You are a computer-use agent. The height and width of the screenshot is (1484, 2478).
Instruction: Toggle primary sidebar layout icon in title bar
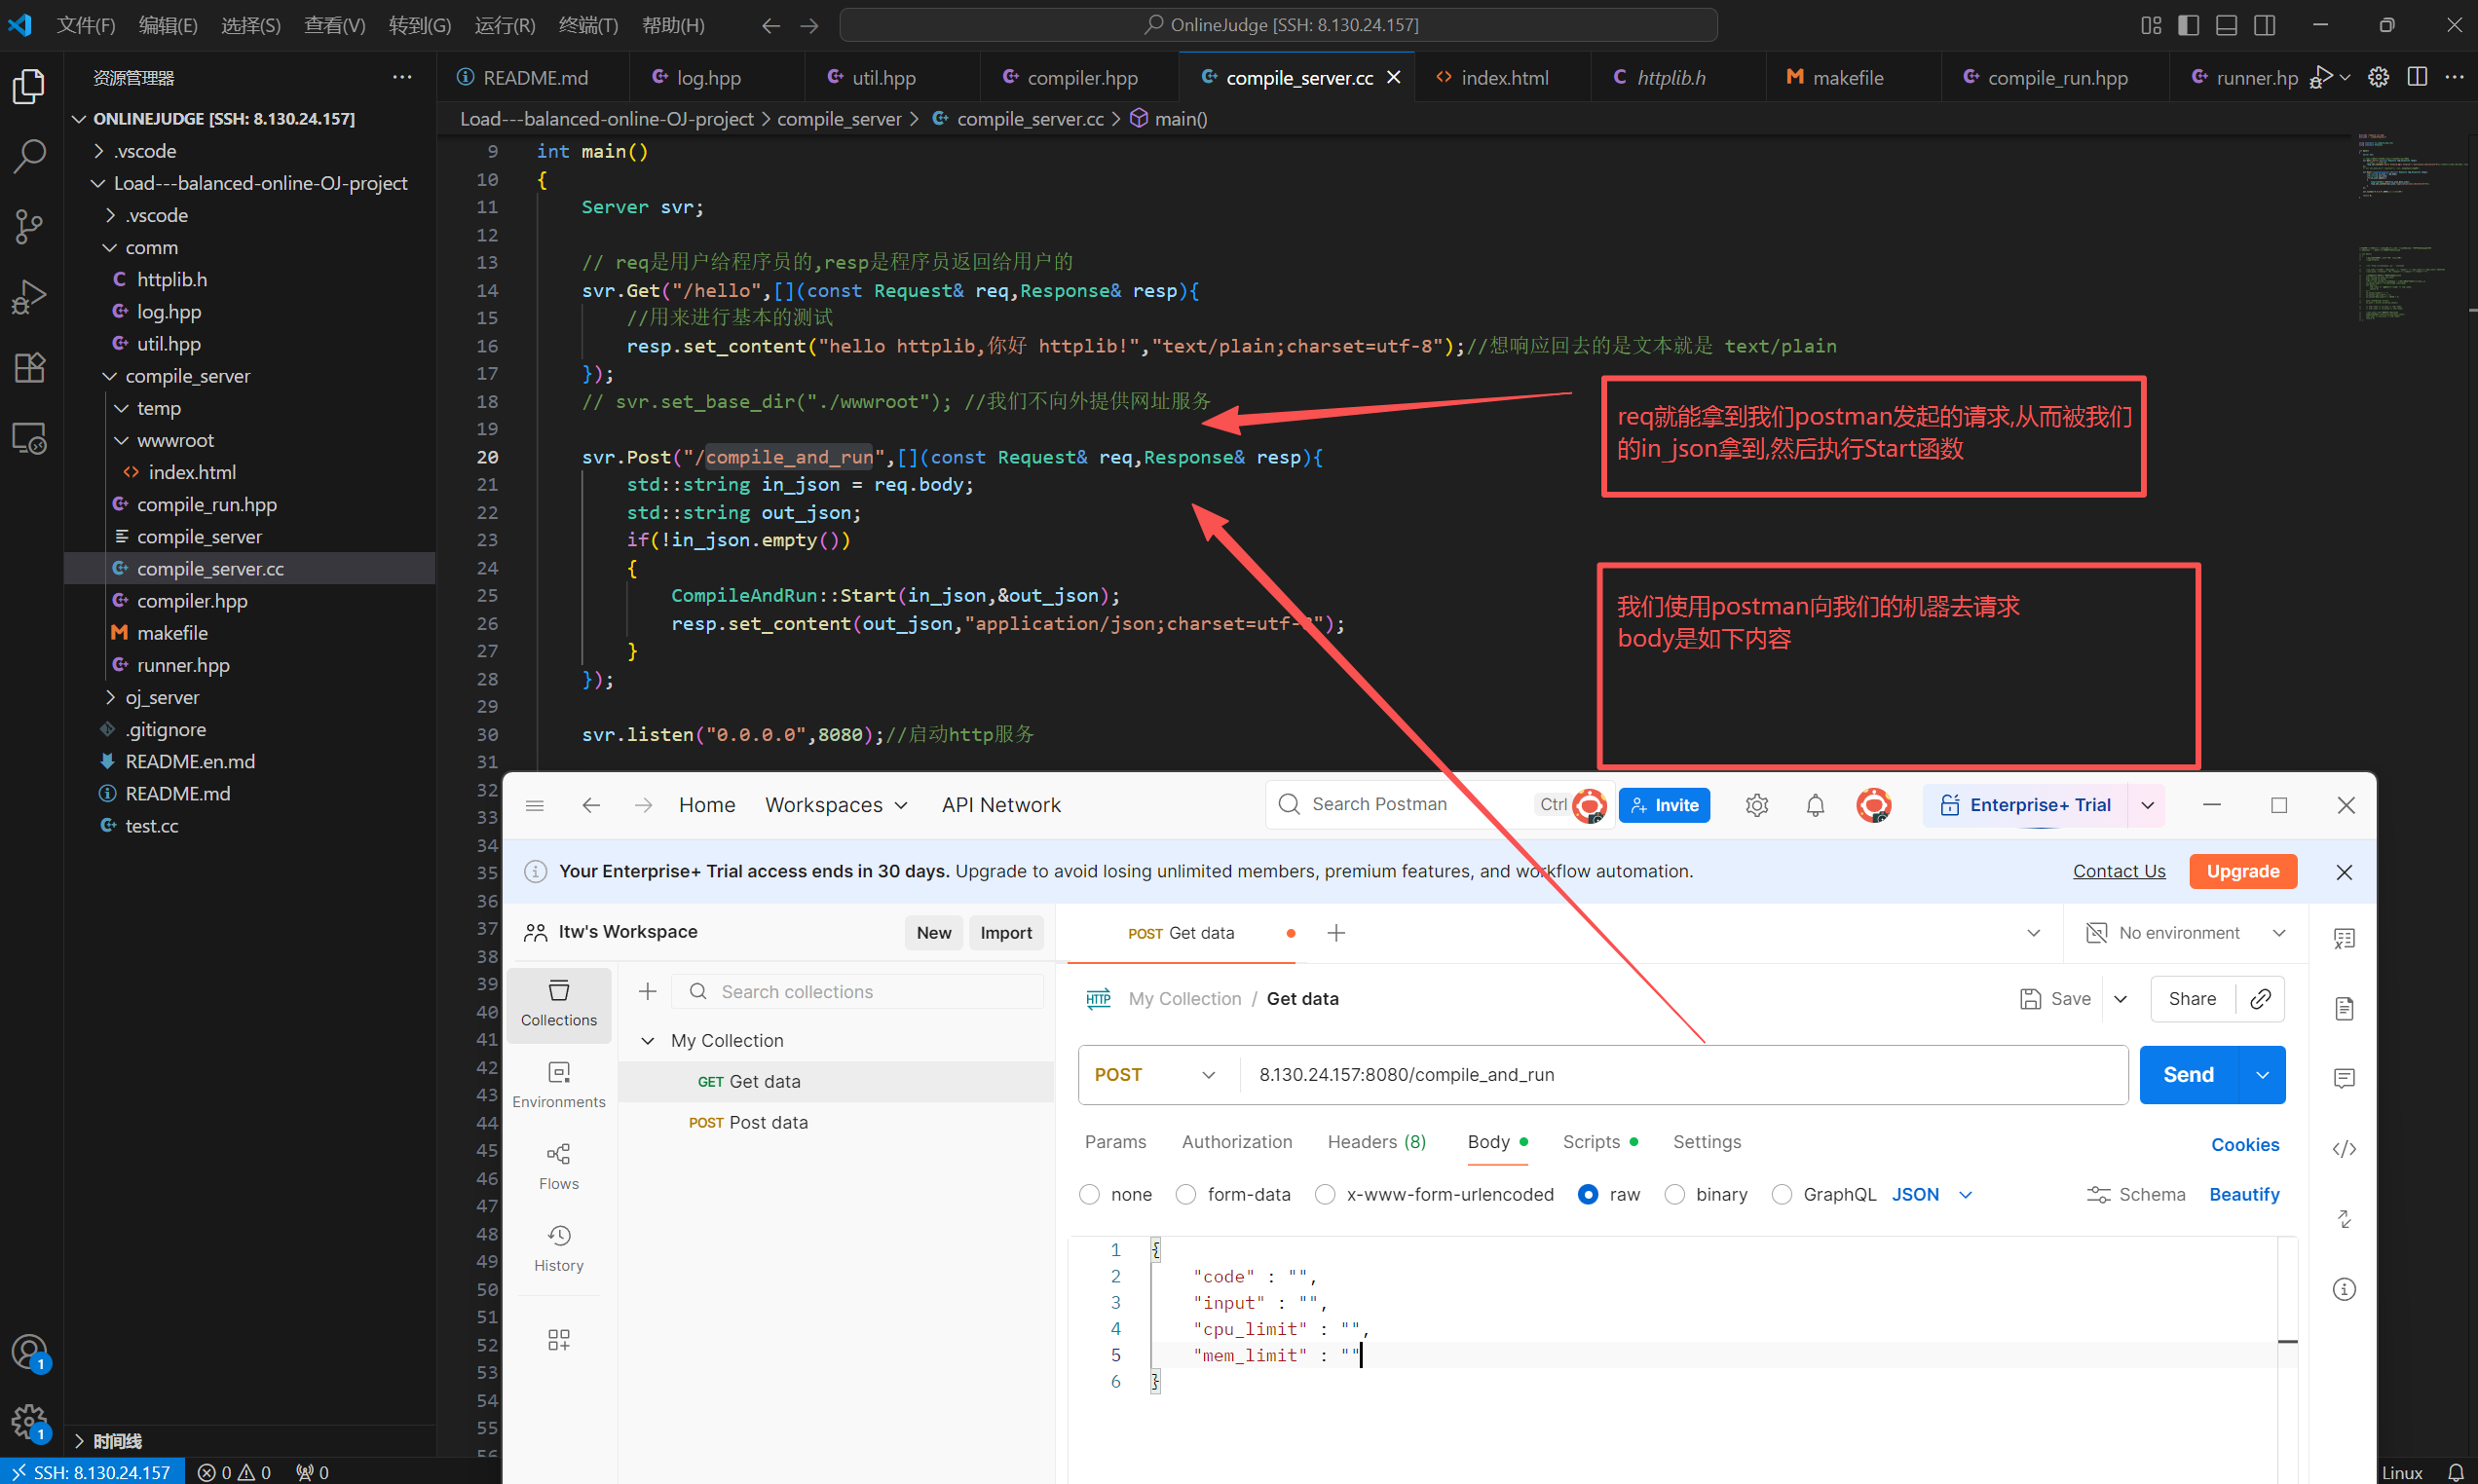pyautogui.click(x=2187, y=25)
